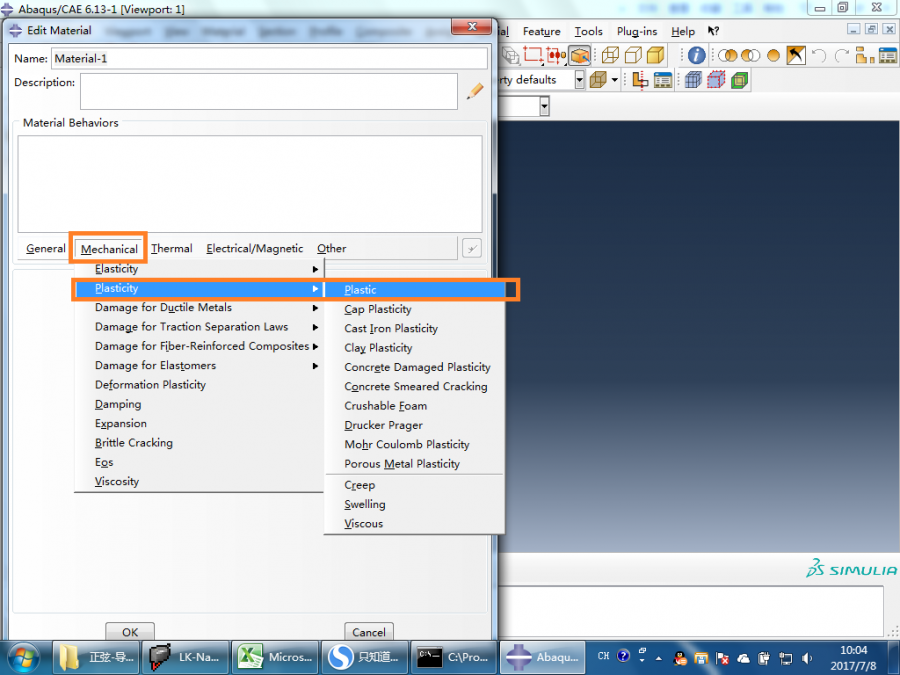Click the orange L-shape view cut icon
Viewport: 900px width, 675px height.
(640, 80)
